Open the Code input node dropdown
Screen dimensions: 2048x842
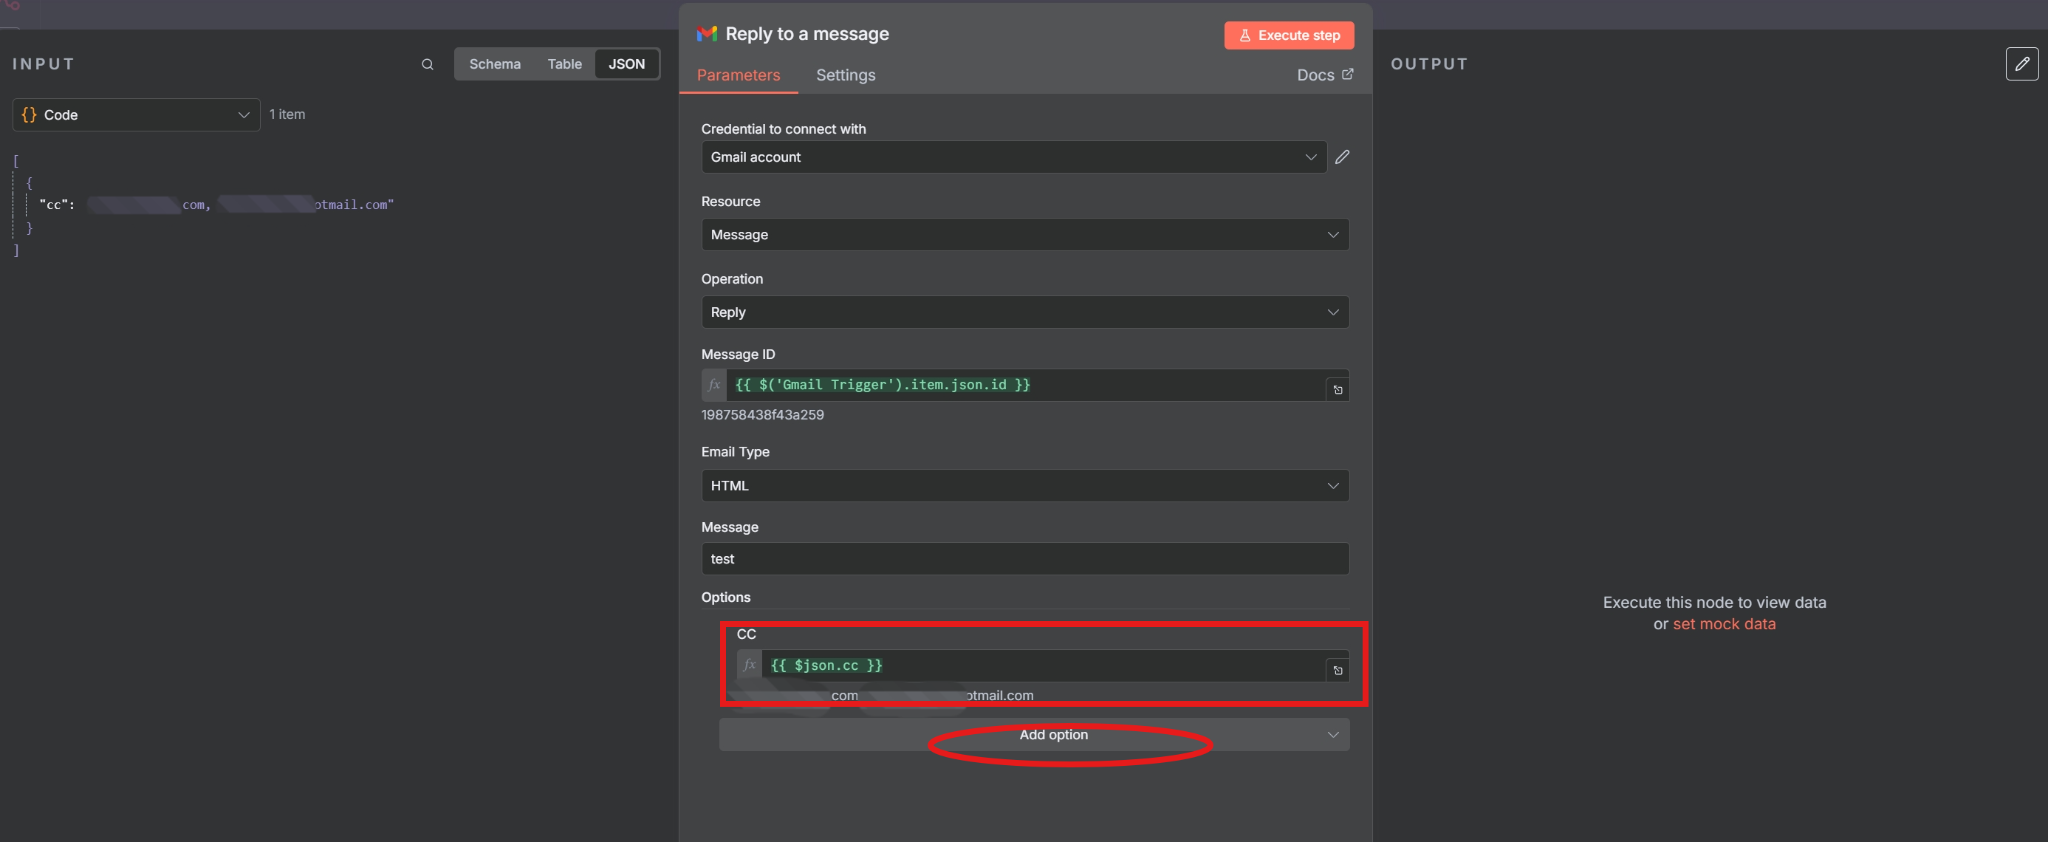click(x=136, y=115)
